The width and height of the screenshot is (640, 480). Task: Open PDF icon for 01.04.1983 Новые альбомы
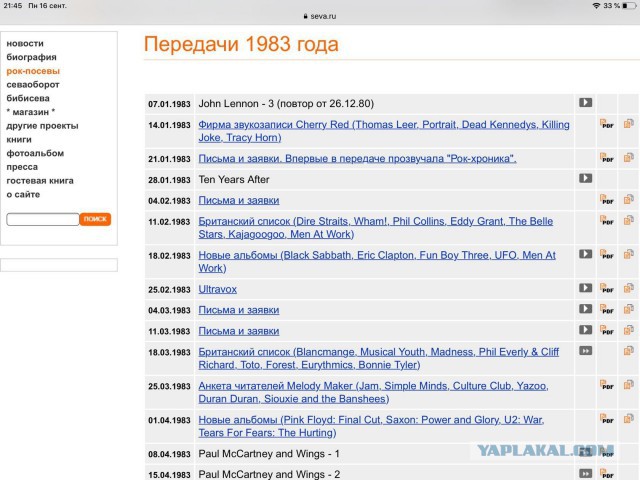tap(607, 419)
